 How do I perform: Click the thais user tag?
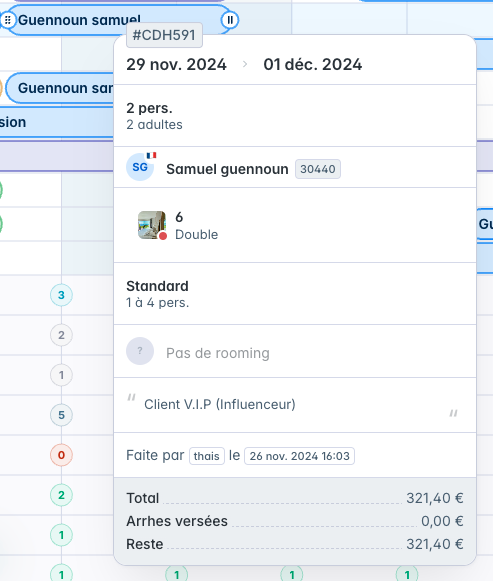point(207,456)
